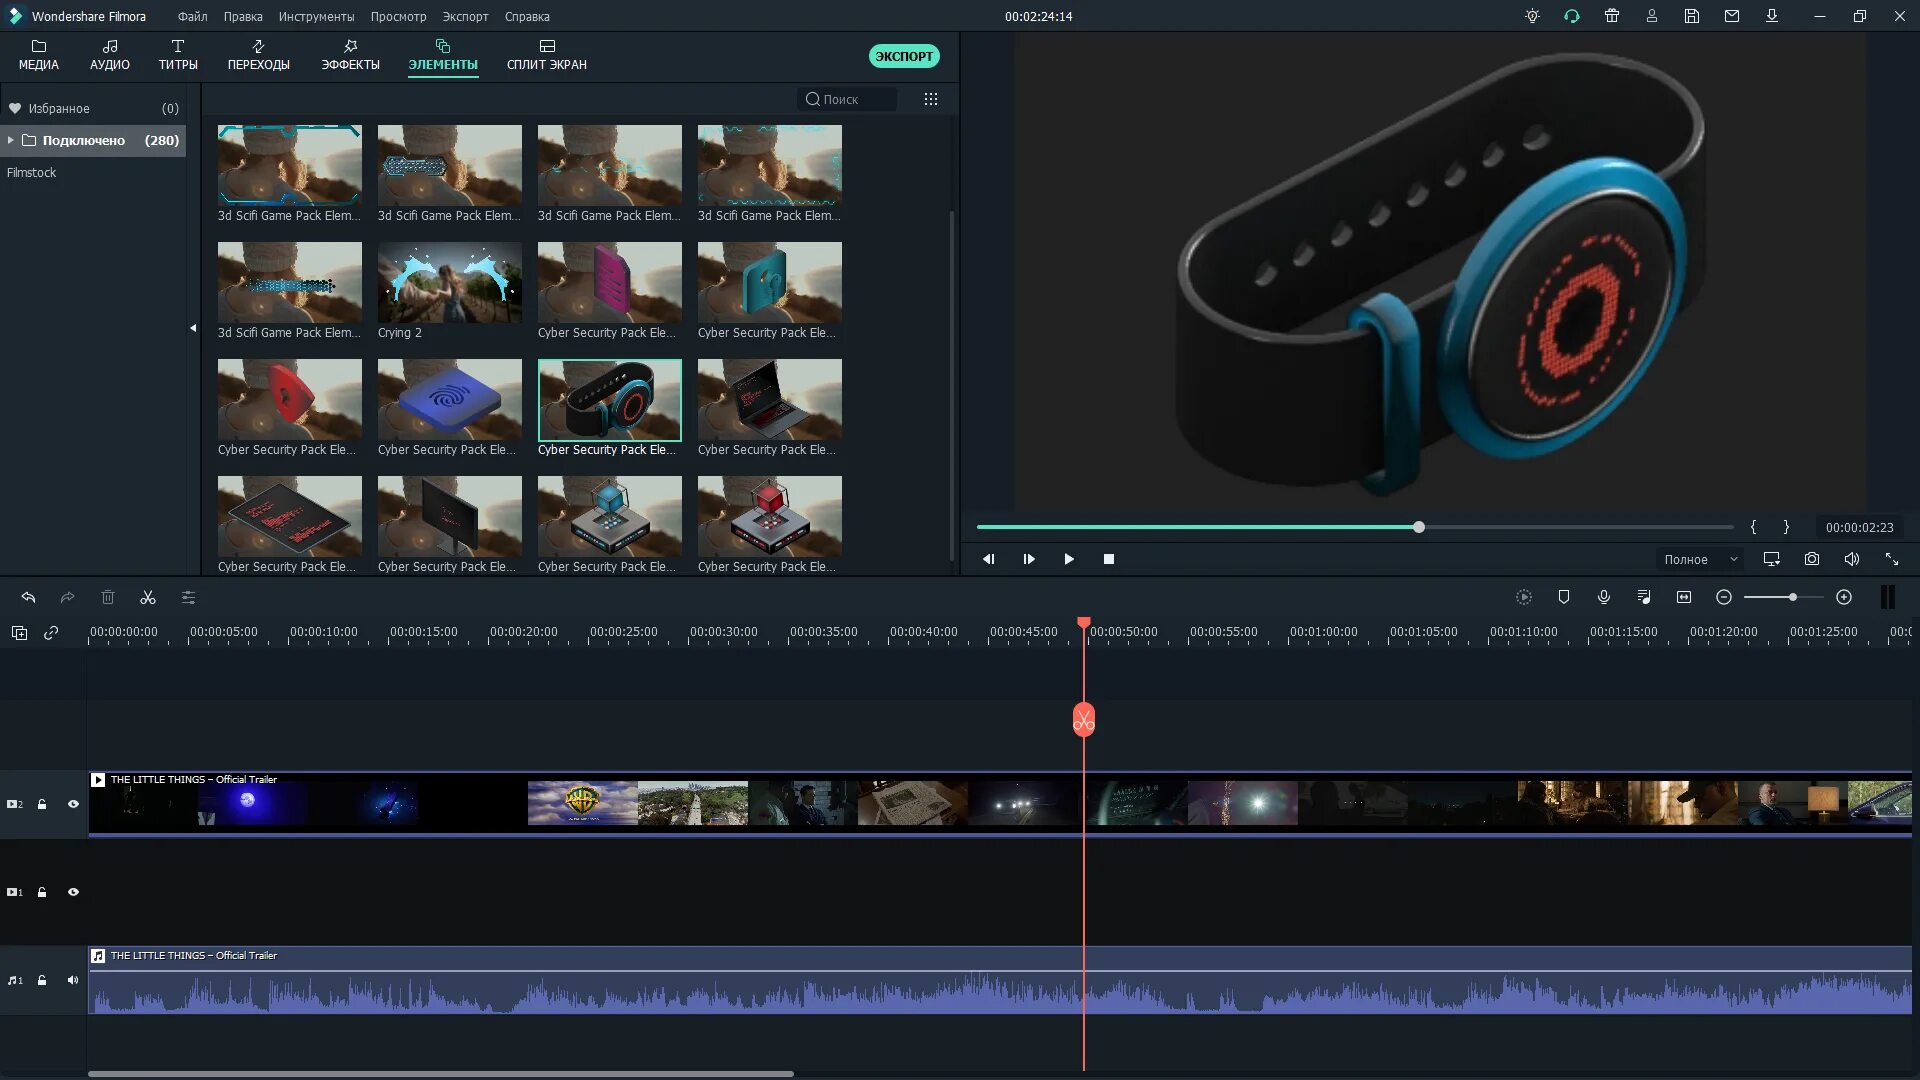Image resolution: width=1920 pixels, height=1080 pixels.
Task: Click the undo arrow icon
Action: pos(28,597)
